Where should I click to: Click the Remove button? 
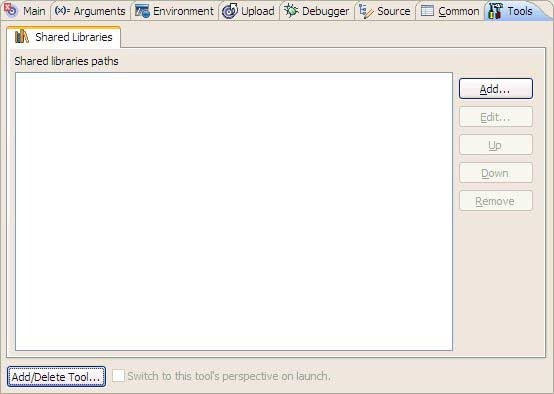(x=496, y=201)
